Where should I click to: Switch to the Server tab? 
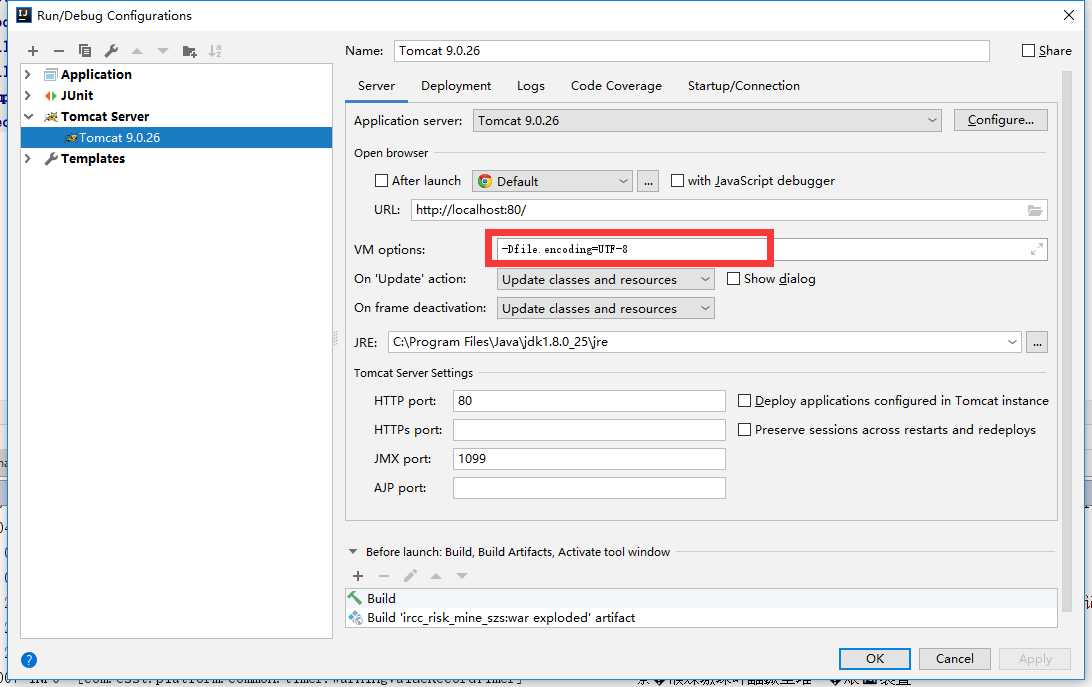pyautogui.click(x=376, y=86)
